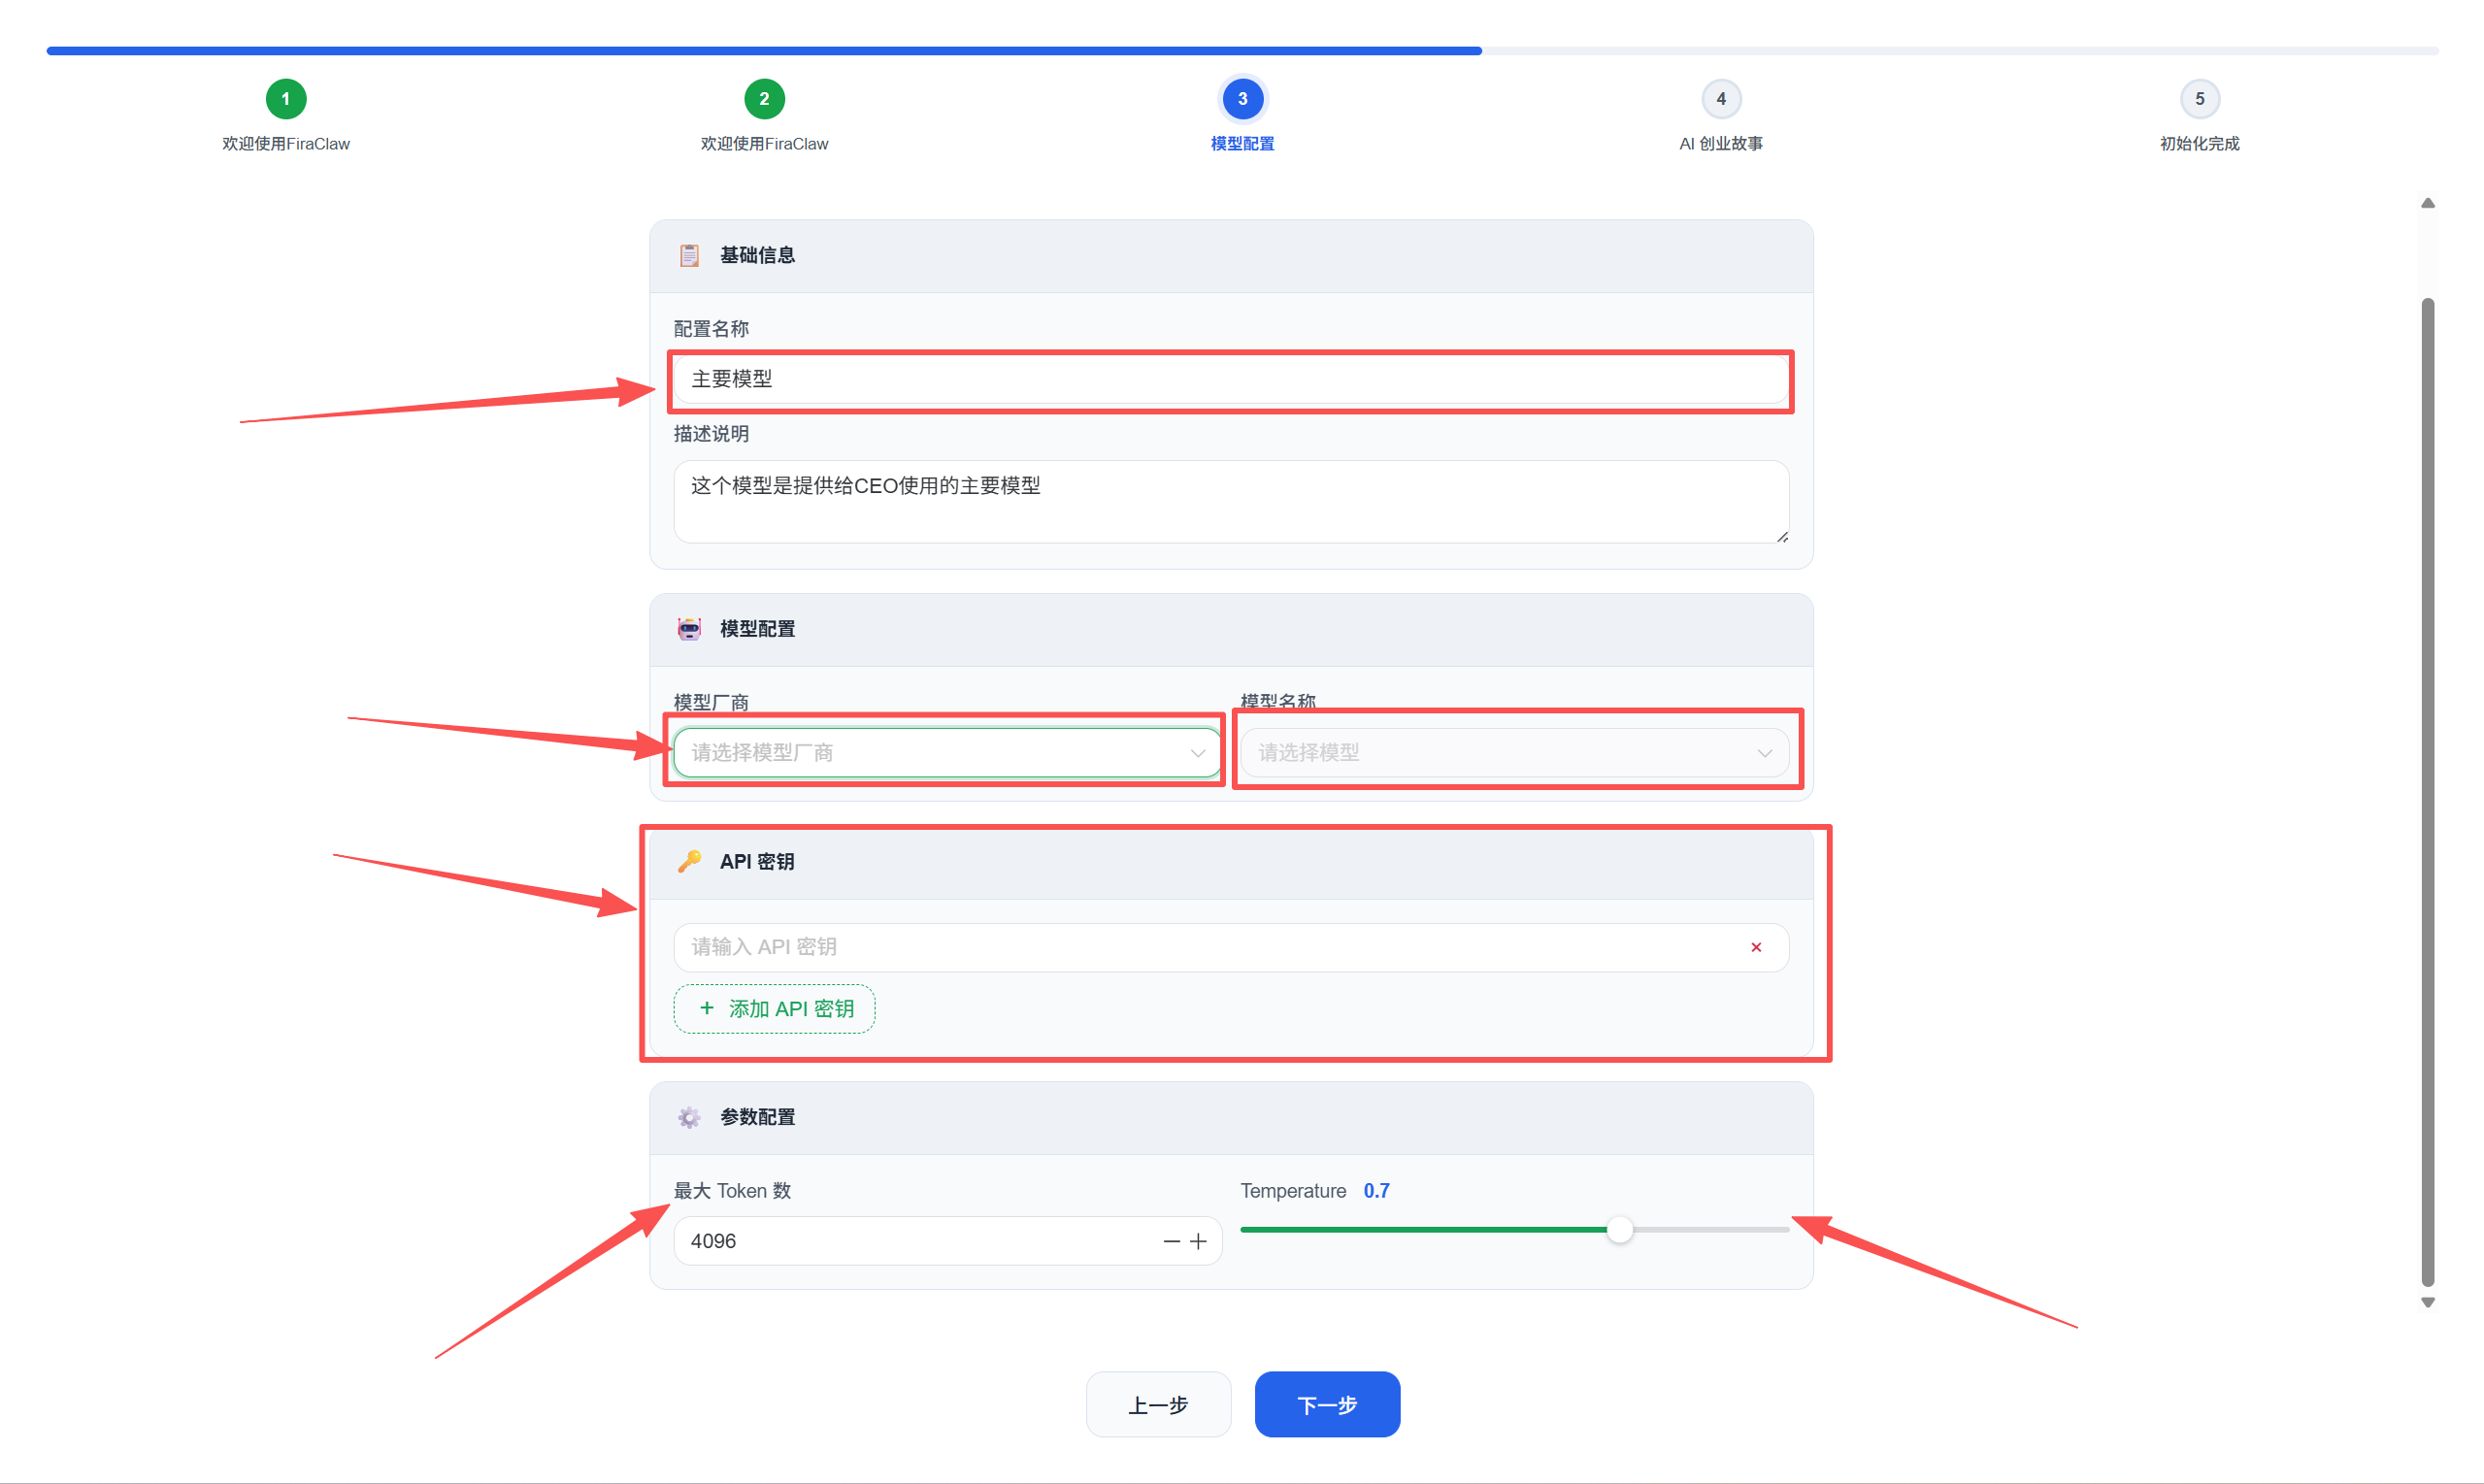This screenshot has width=2484, height=1484.
Task: Click the key icon beside API 密钥
Action: tap(689, 861)
